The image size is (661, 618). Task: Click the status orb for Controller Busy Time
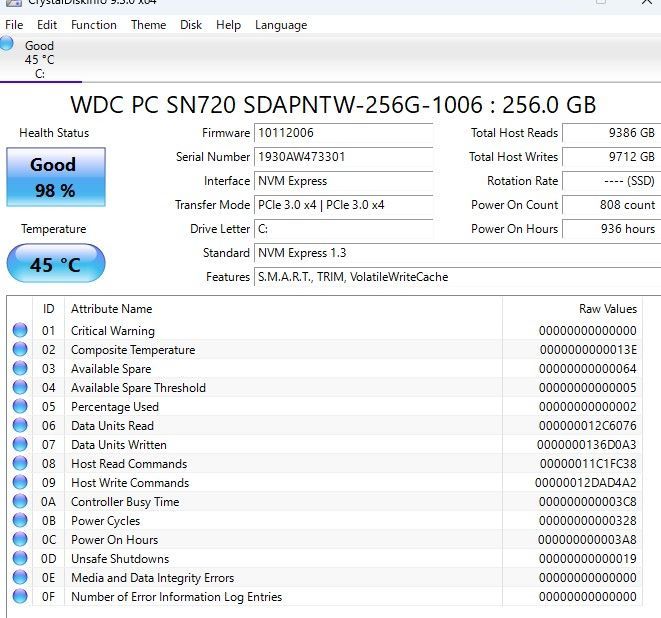pos(20,501)
